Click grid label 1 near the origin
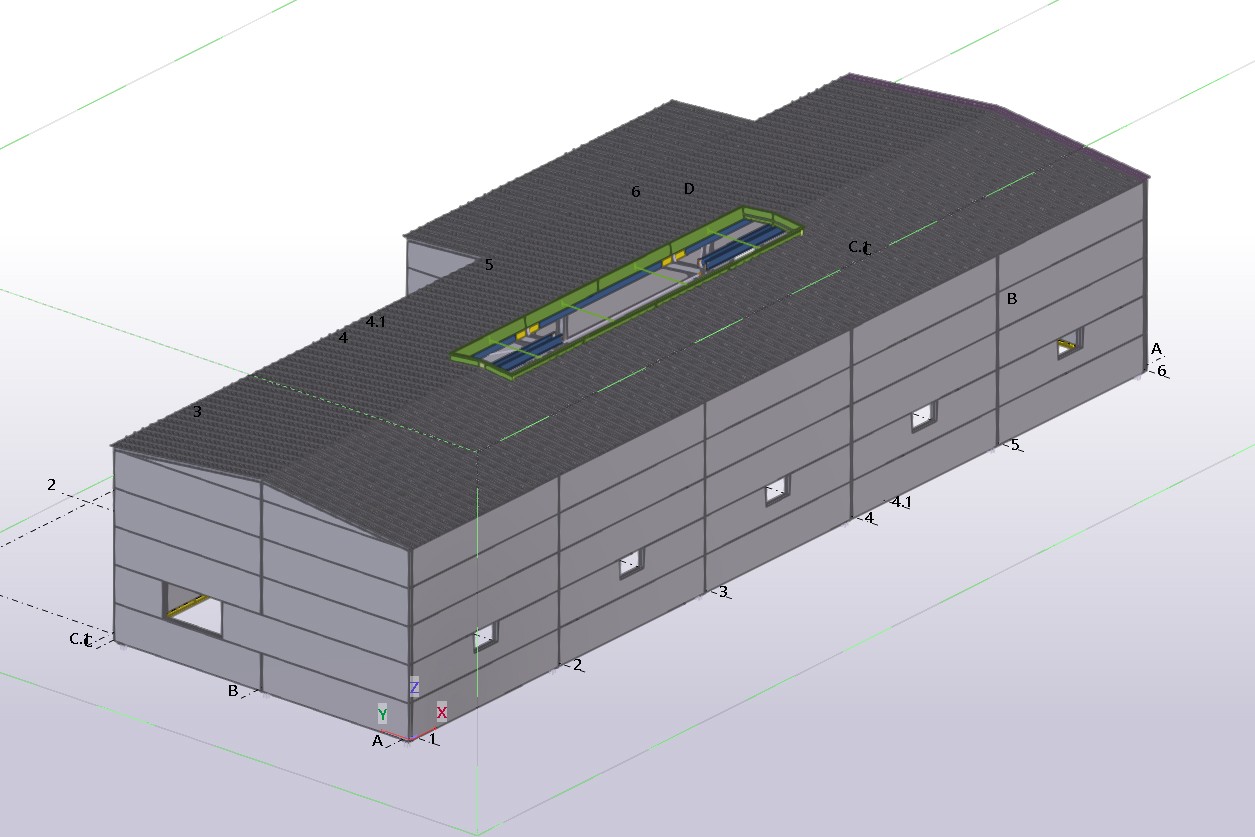 pyautogui.click(x=433, y=739)
